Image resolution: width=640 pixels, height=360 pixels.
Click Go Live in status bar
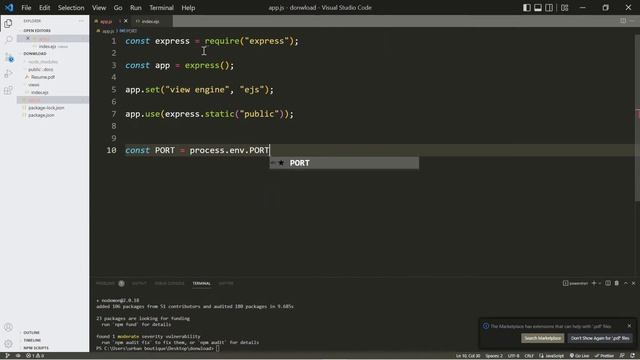pos(579,356)
